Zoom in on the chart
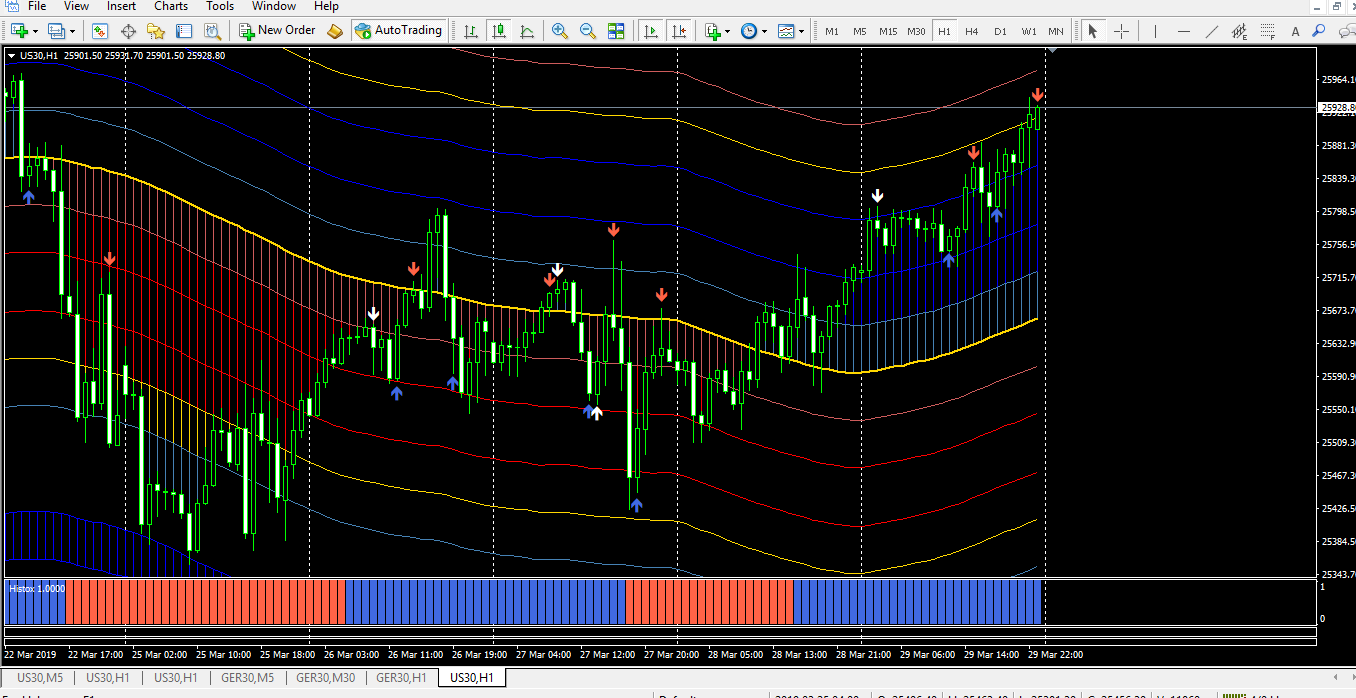1356x698 pixels. tap(560, 31)
